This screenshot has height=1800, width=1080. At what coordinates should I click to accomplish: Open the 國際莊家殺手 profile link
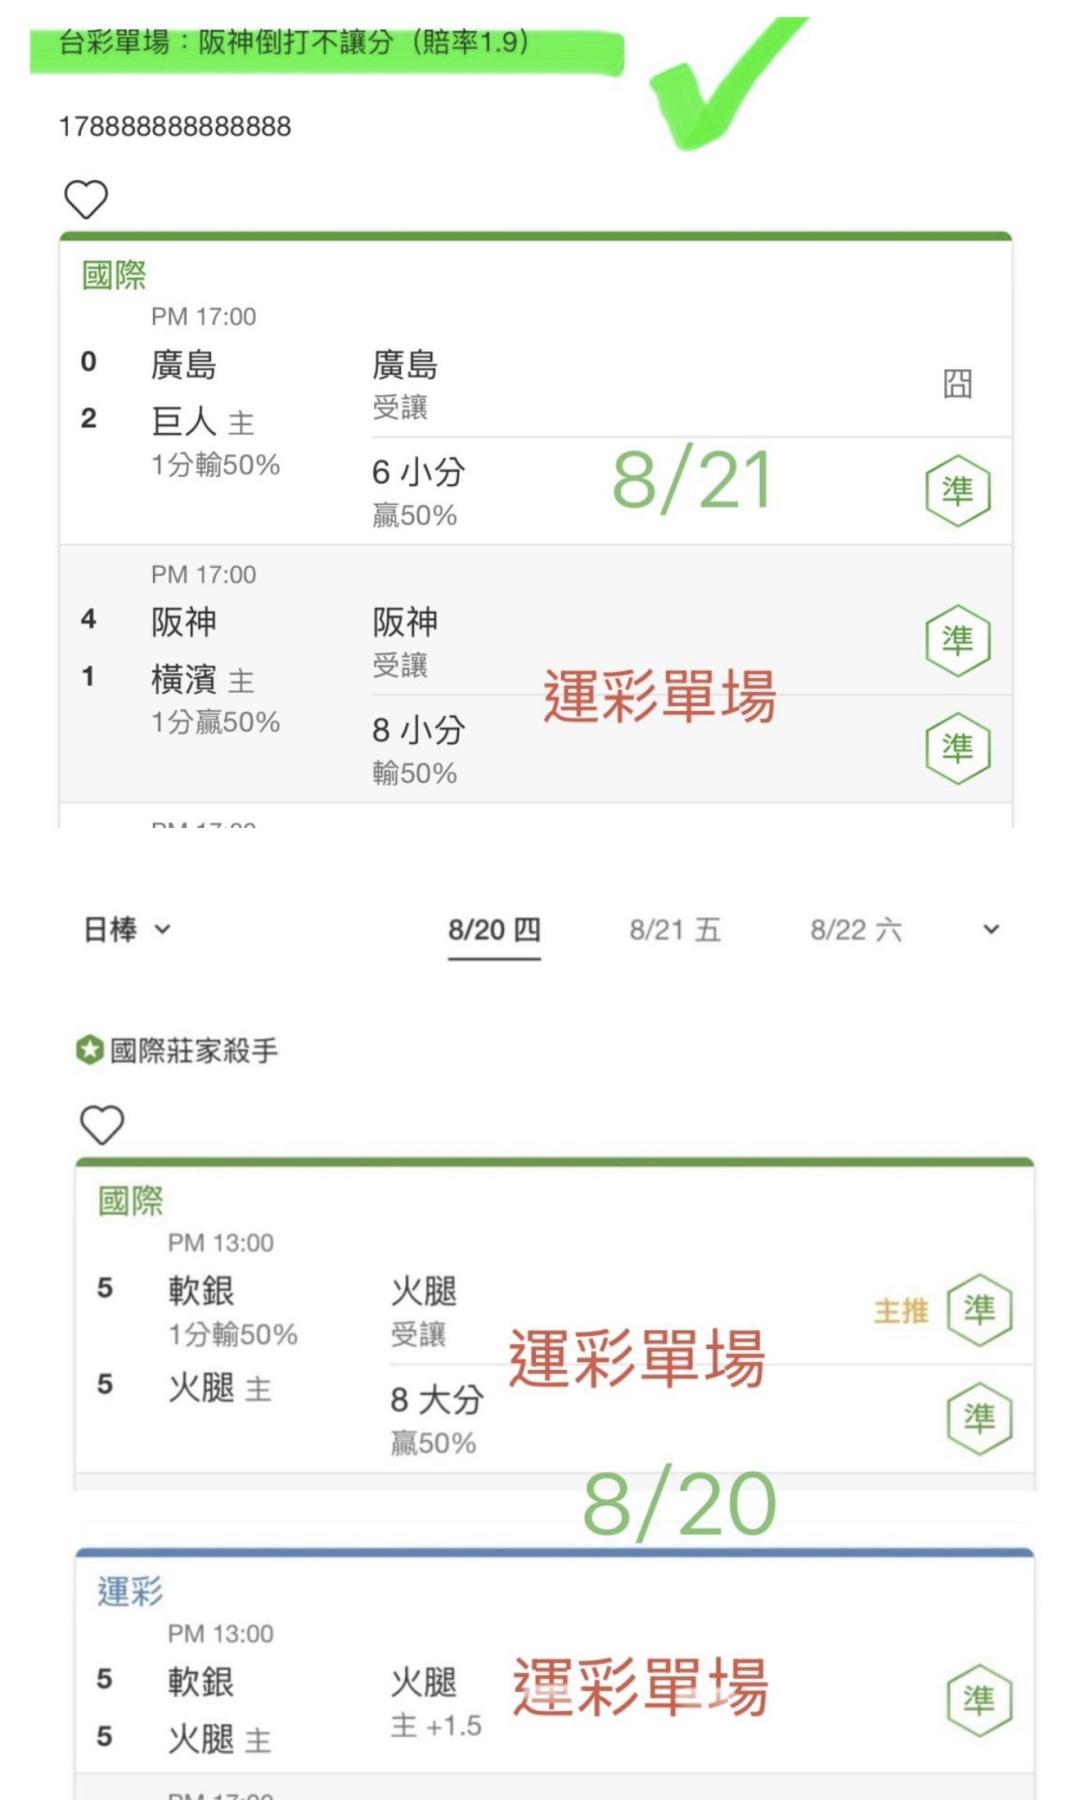[193, 1051]
